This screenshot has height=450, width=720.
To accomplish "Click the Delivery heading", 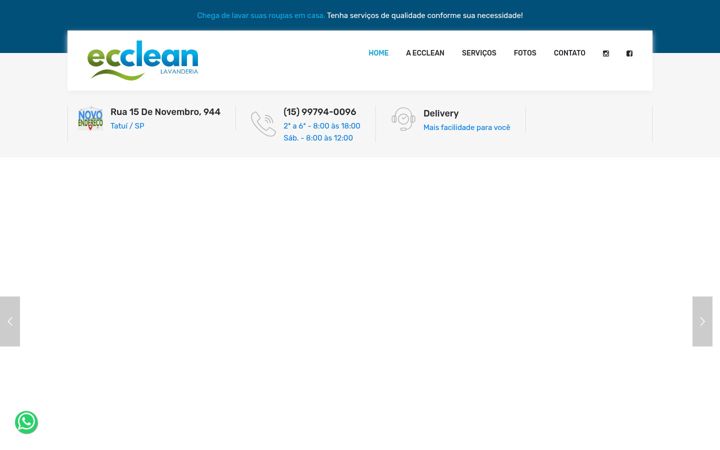I will coord(441,113).
